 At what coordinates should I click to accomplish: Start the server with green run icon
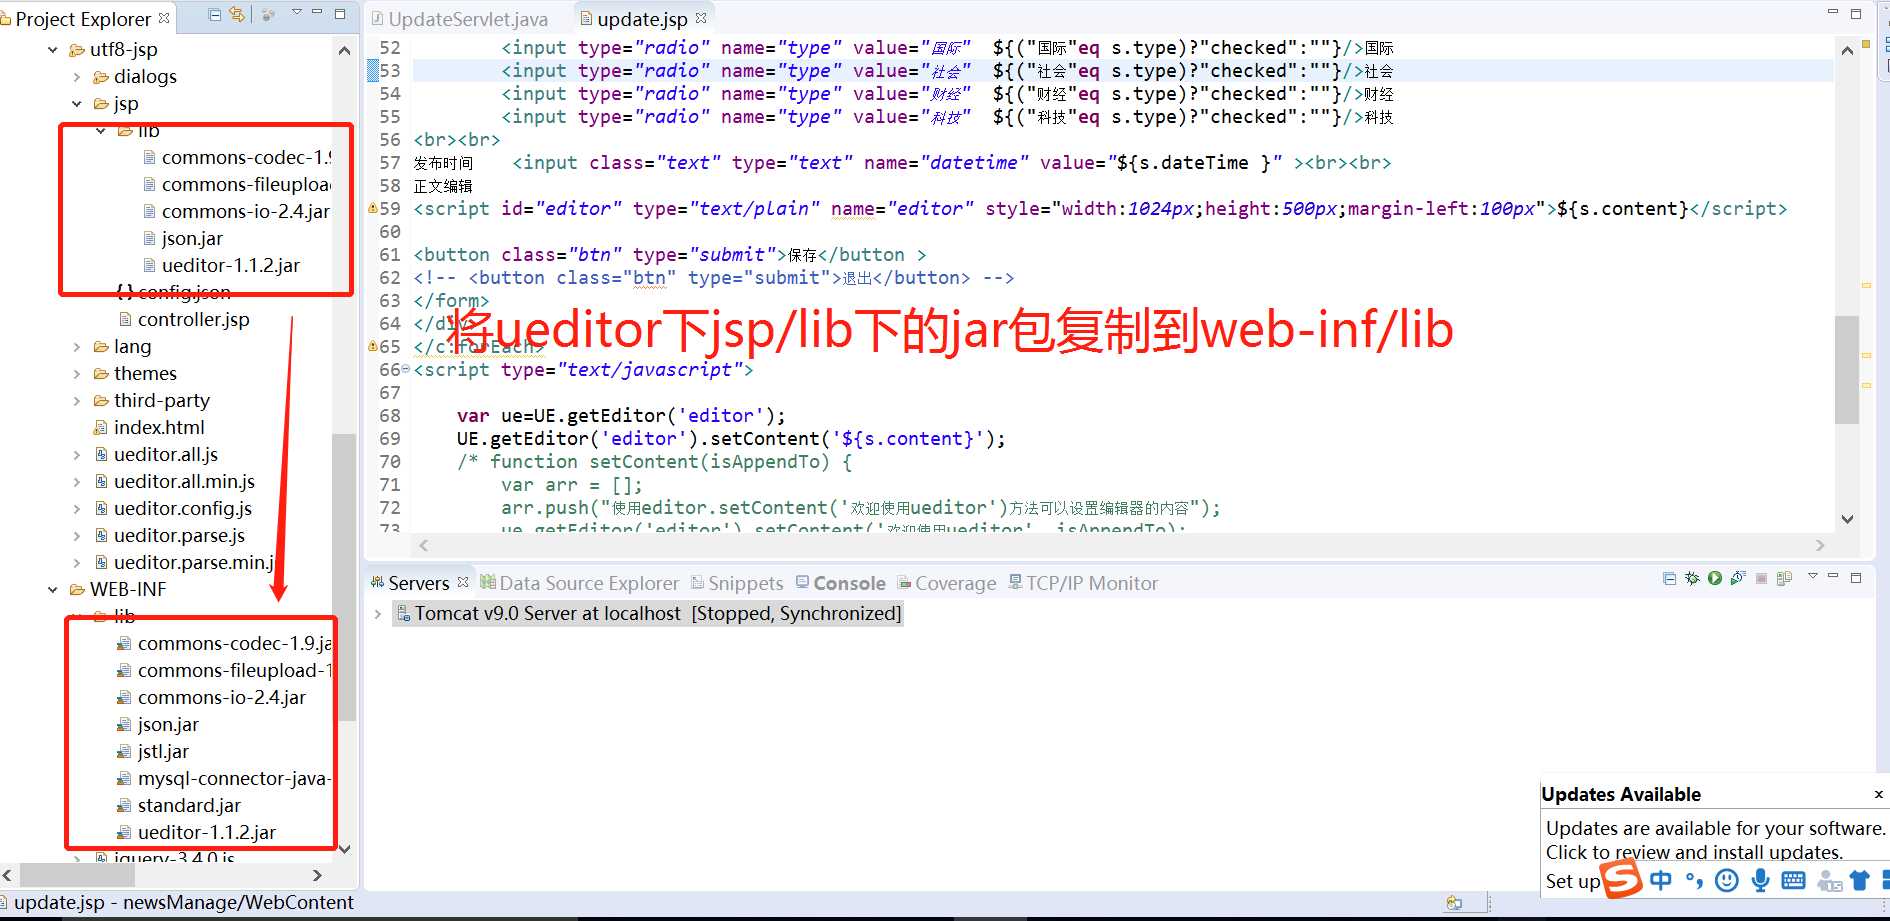(1715, 578)
